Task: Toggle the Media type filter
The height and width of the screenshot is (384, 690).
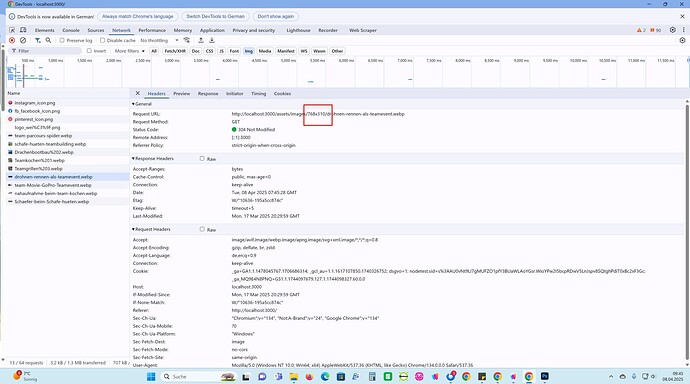Action: click(x=265, y=51)
